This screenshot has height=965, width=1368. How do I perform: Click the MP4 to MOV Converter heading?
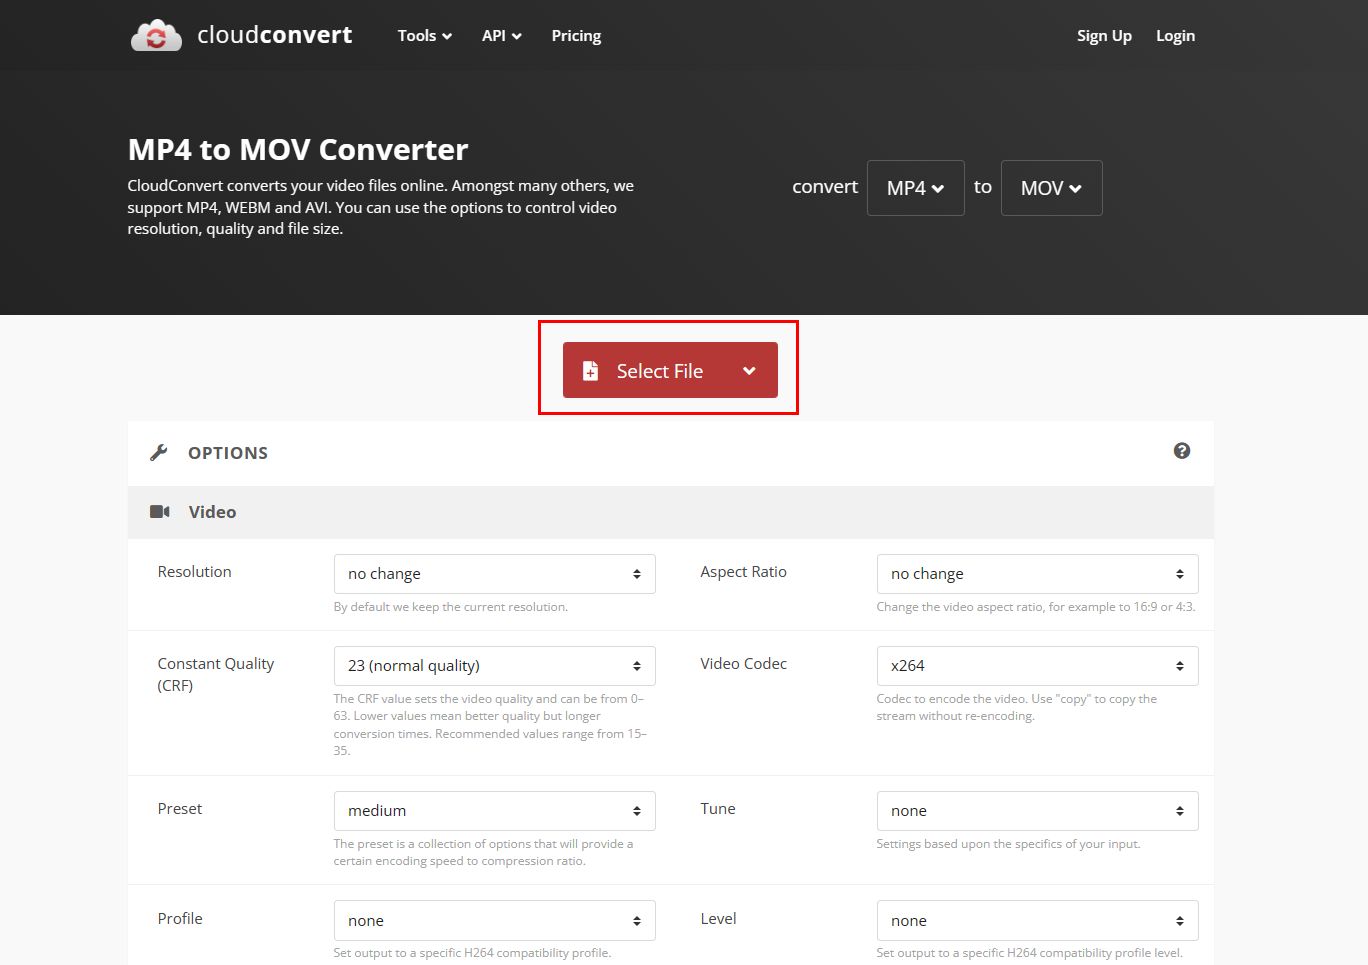(298, 150)
